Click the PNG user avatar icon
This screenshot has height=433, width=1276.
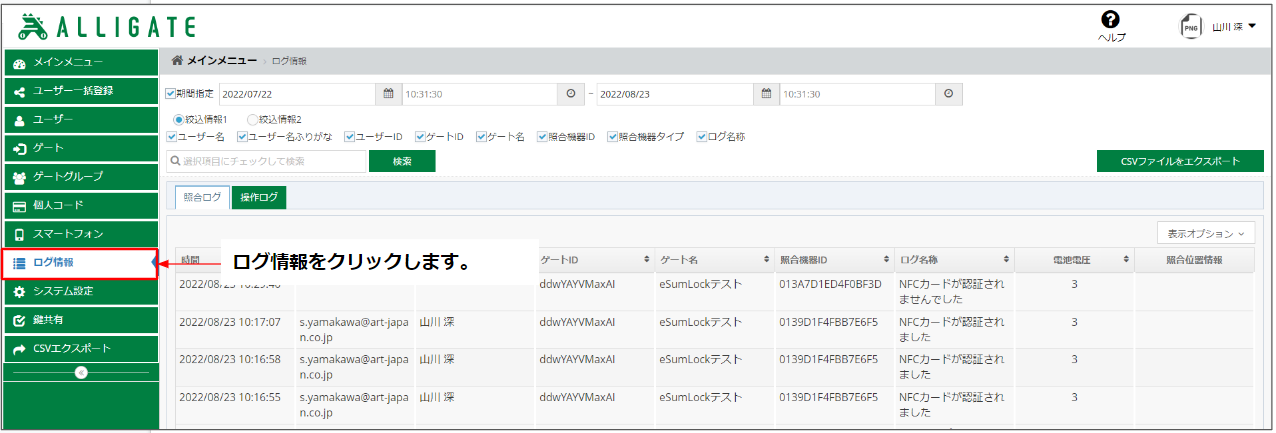[1191, 26]
